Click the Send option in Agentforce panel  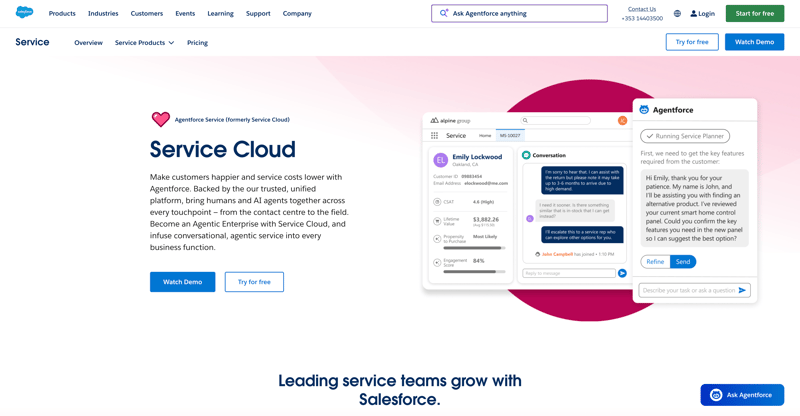(683, 262)
